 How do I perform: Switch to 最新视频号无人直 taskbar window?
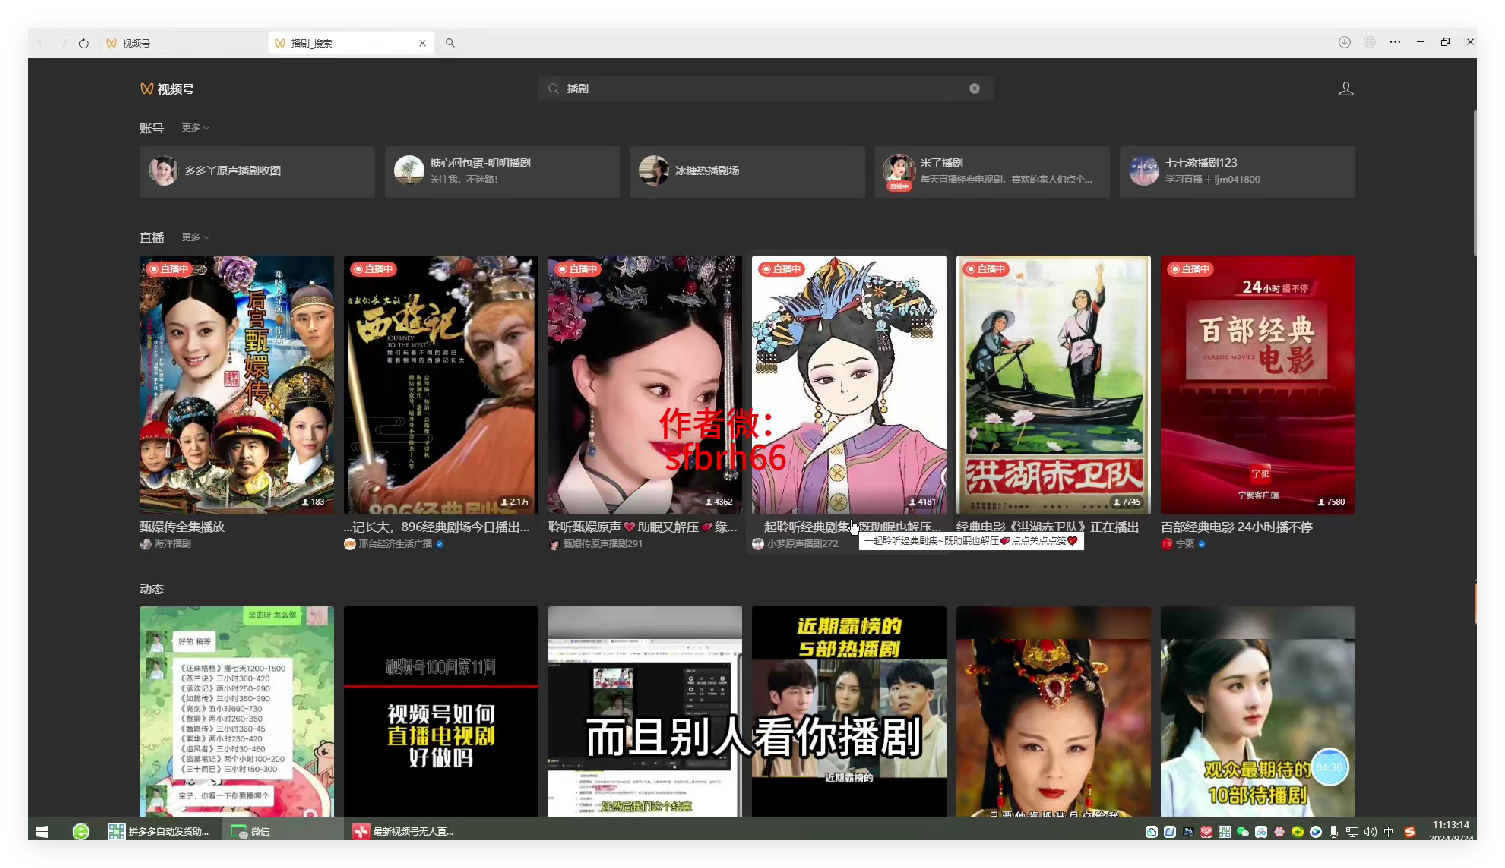point(405,831)
